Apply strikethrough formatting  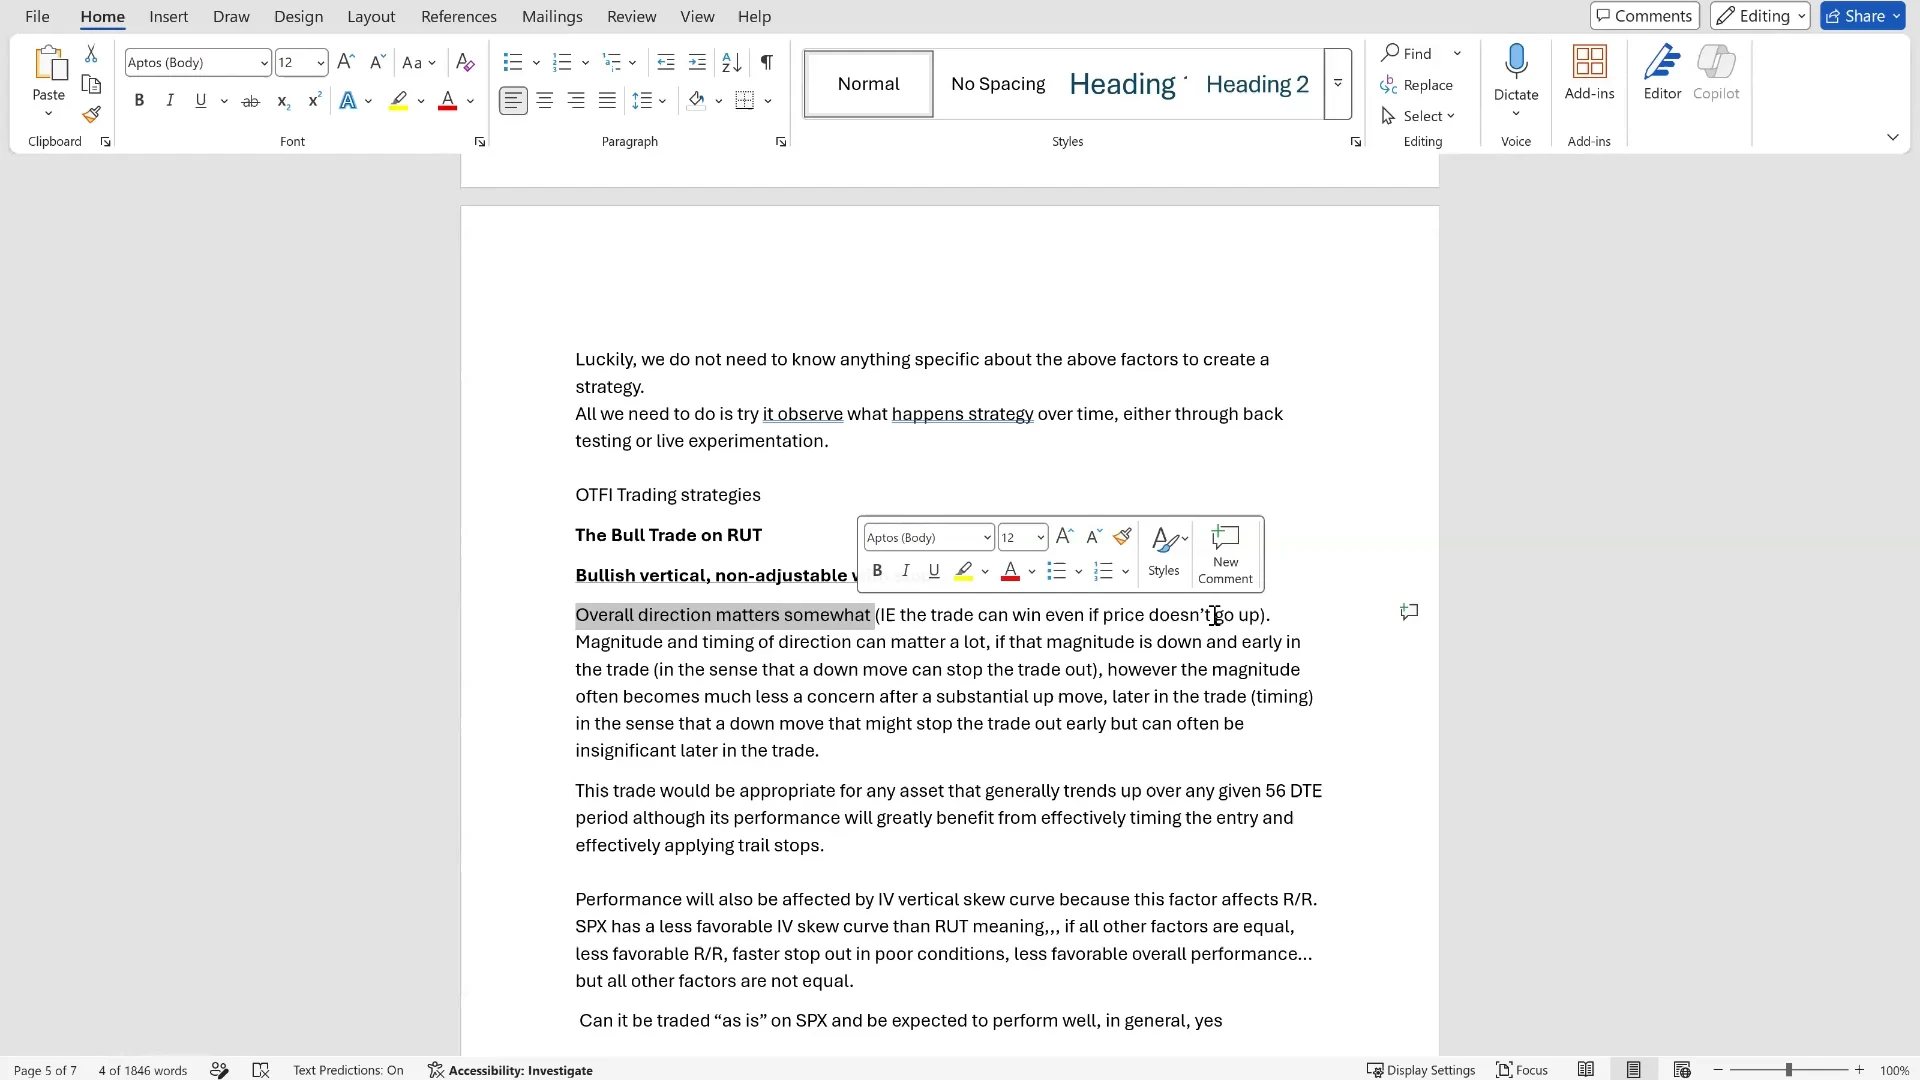click(251, 101)
